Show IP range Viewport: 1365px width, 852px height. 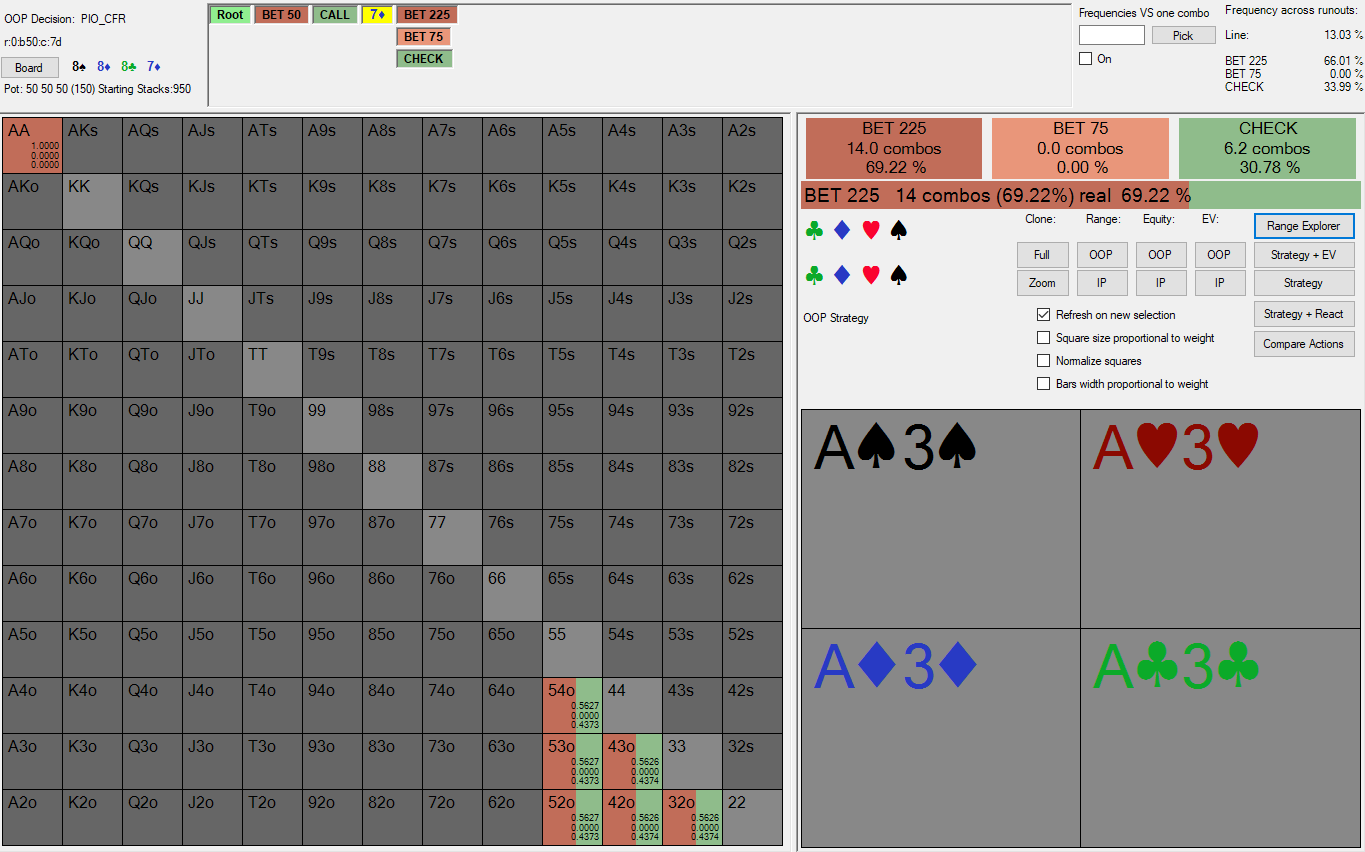1101,283
